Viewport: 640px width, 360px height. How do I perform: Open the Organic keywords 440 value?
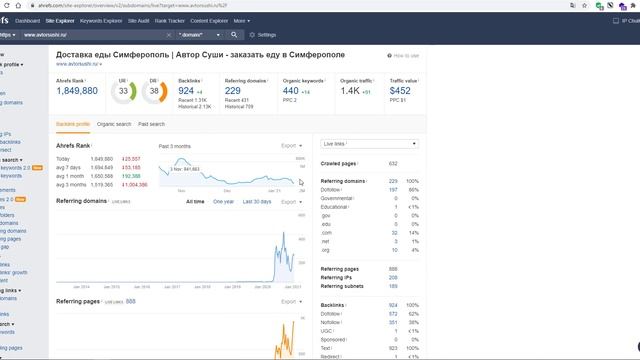tap(291, 91)
